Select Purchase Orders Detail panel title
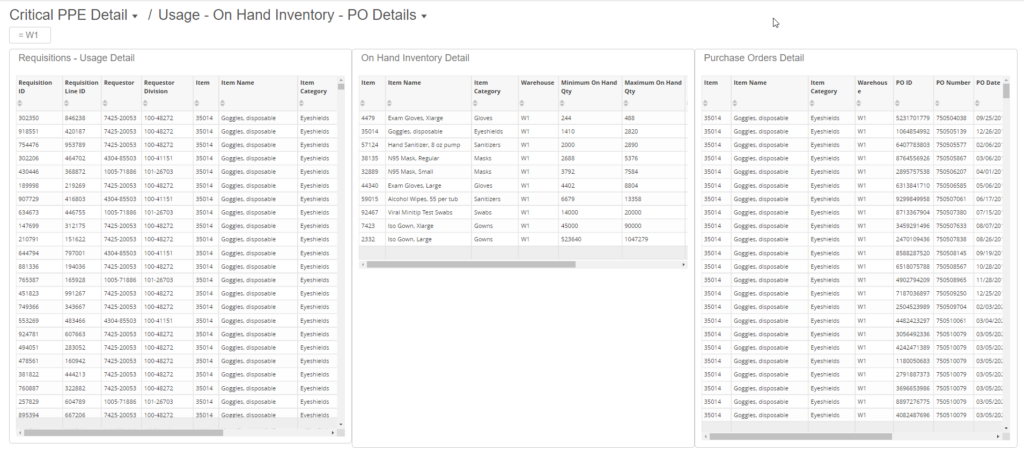The image size is (1024, 451). 754,58
